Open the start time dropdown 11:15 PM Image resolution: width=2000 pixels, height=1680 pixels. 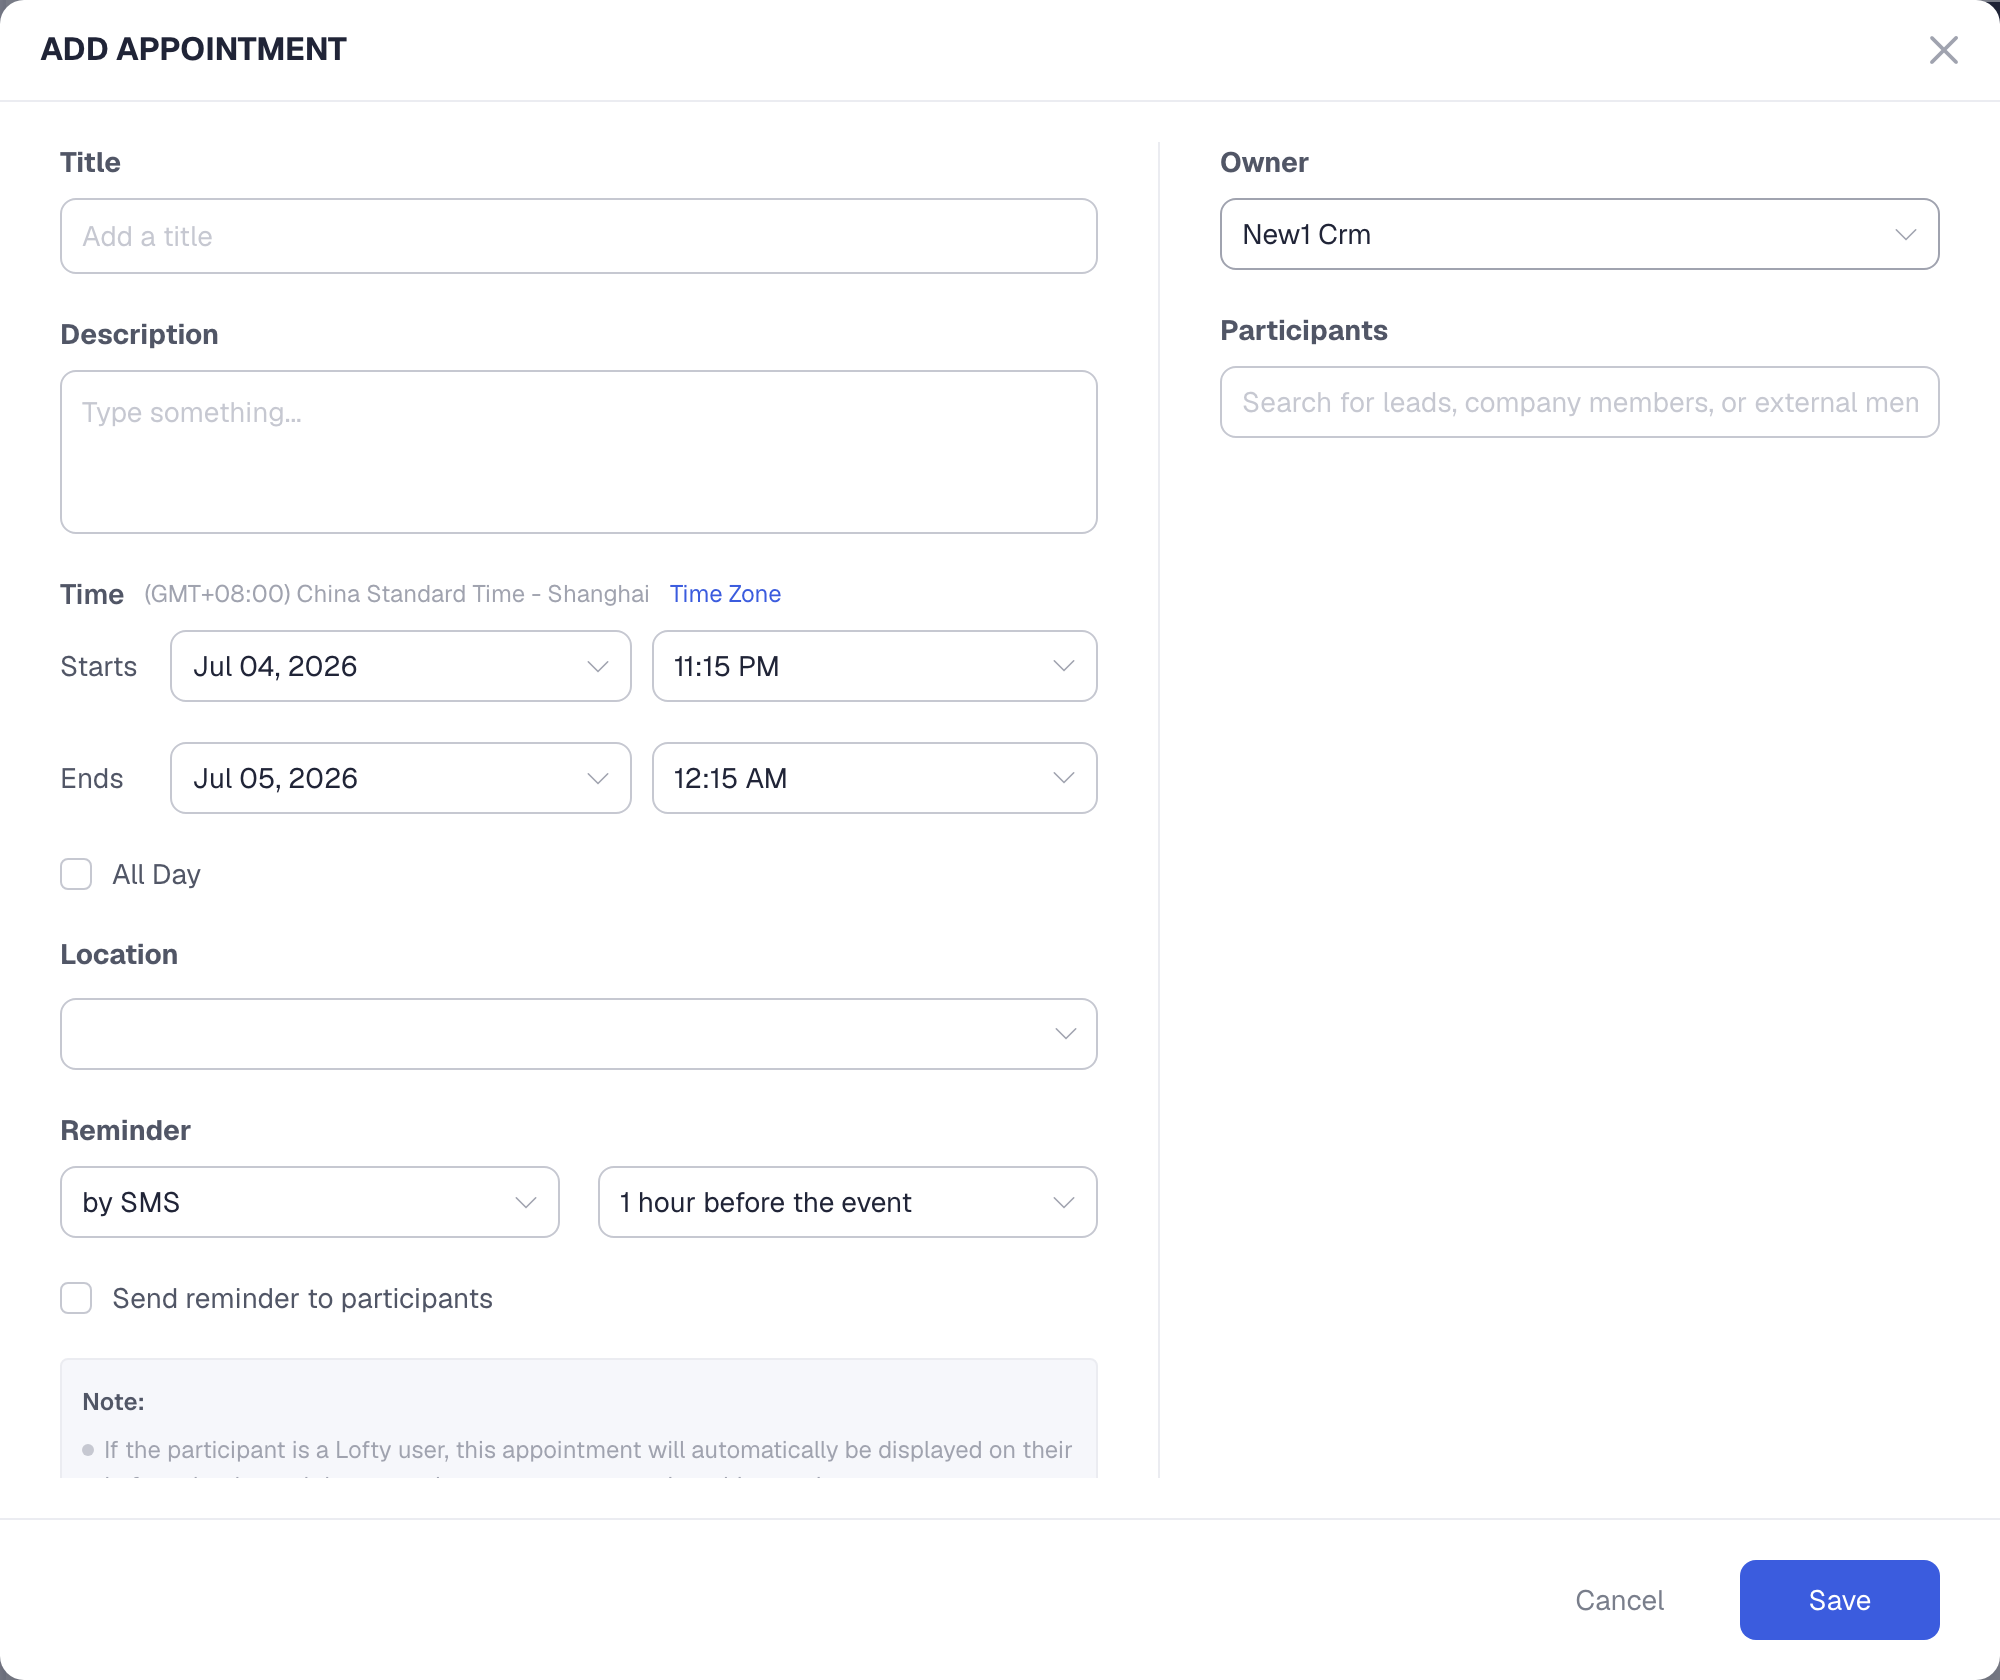[x=875, y=666]
